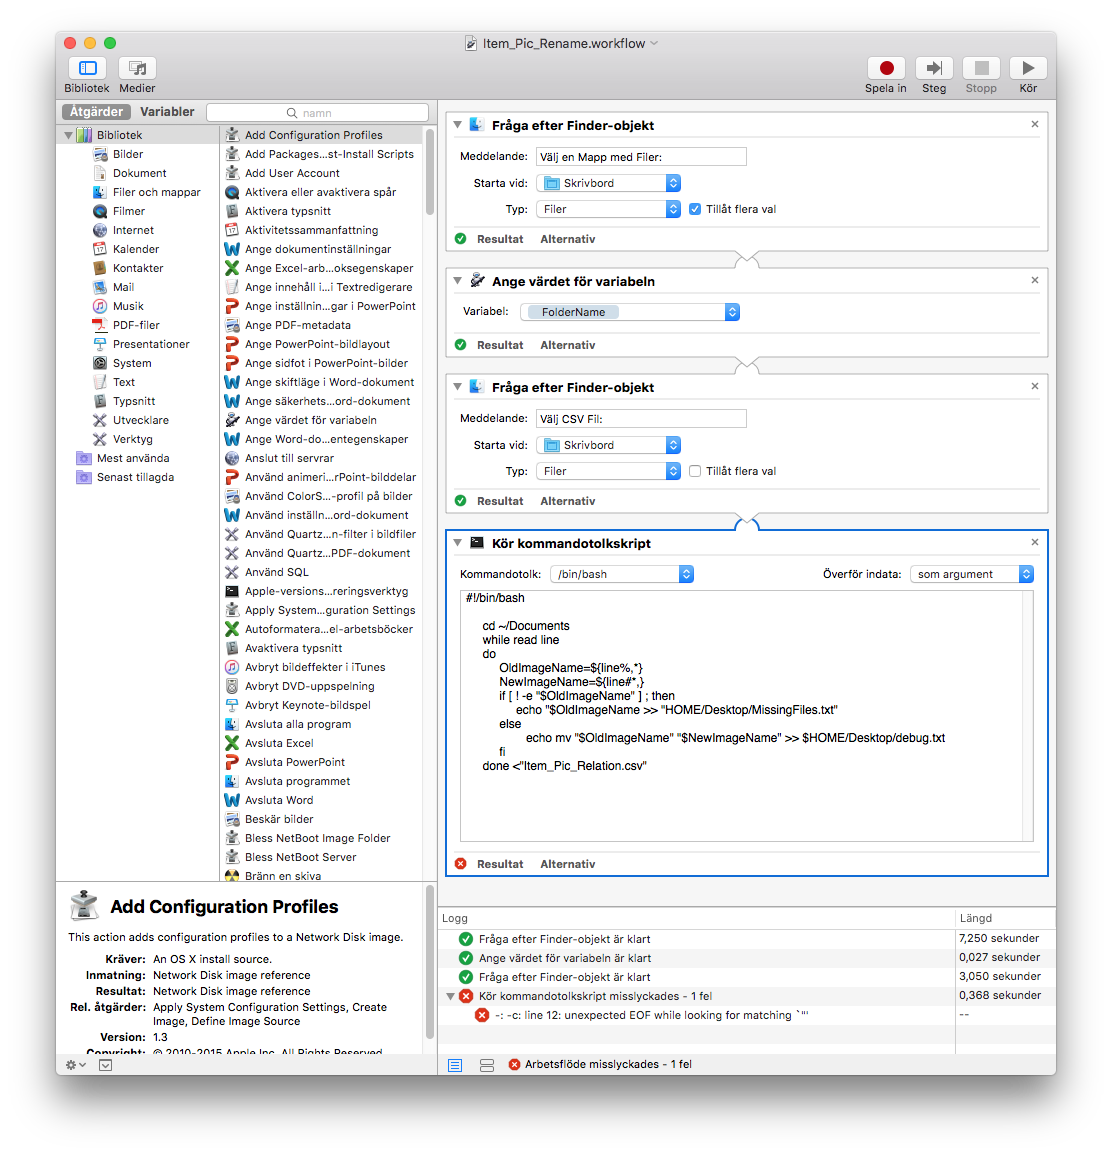Select Avbryt bildeffekter i iTunes action
The image size is (1112, 1155).
314,667
